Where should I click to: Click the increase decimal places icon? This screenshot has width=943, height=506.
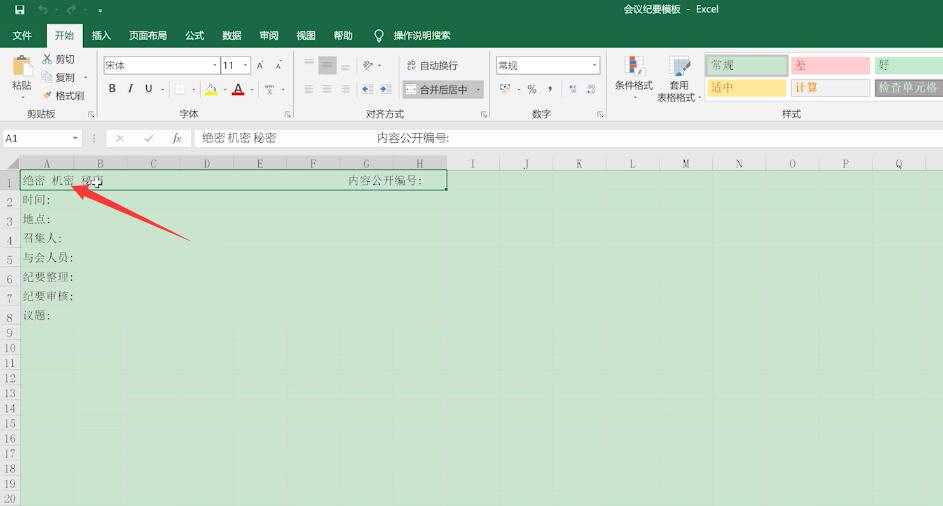573,89
